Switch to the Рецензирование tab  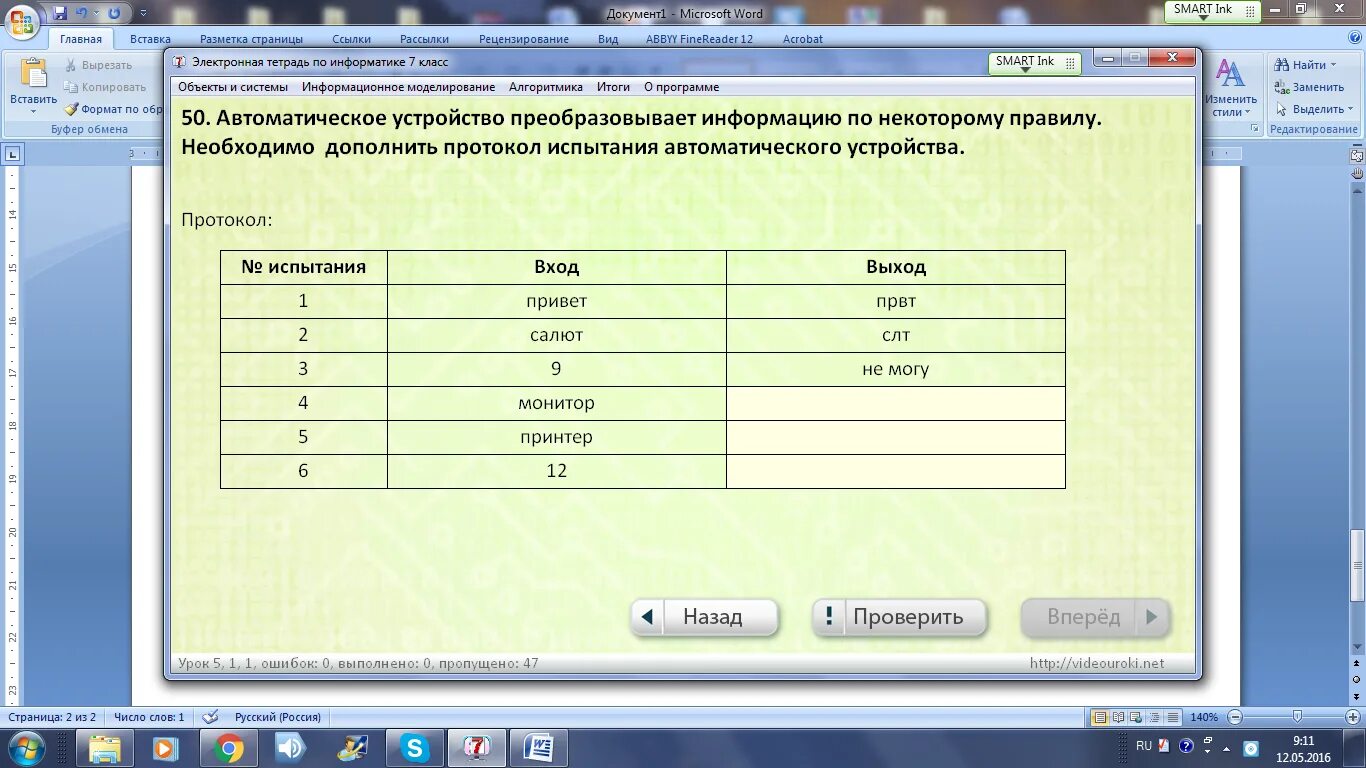tap(524, 39)
